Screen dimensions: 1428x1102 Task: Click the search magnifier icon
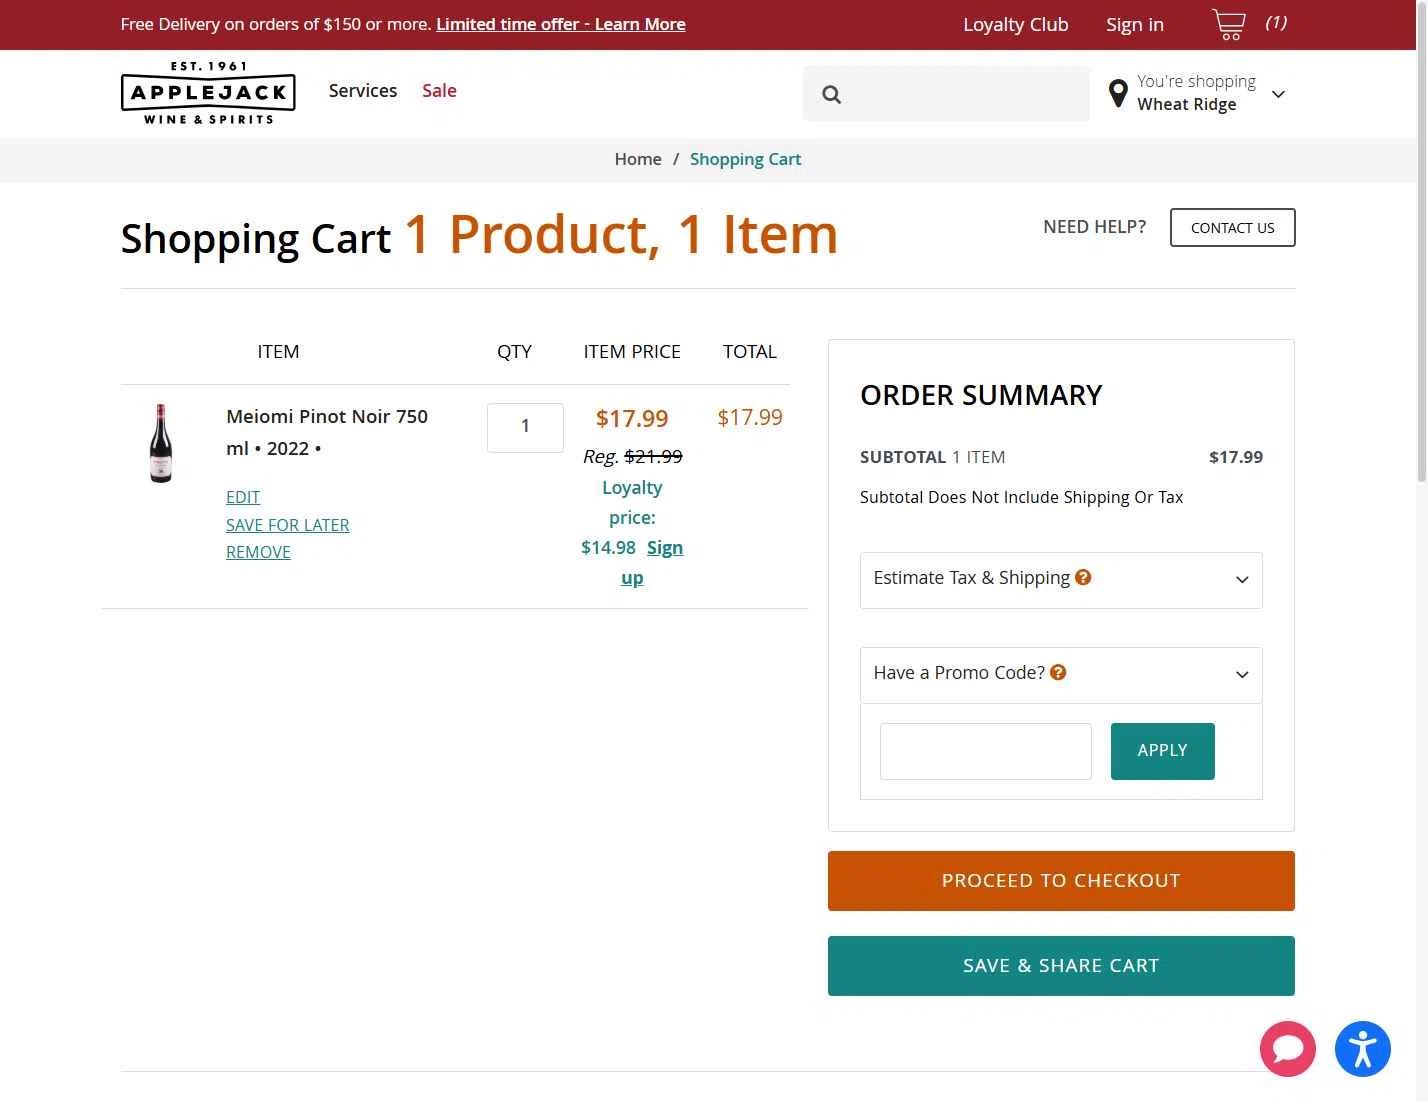click(x=832, y=95)
